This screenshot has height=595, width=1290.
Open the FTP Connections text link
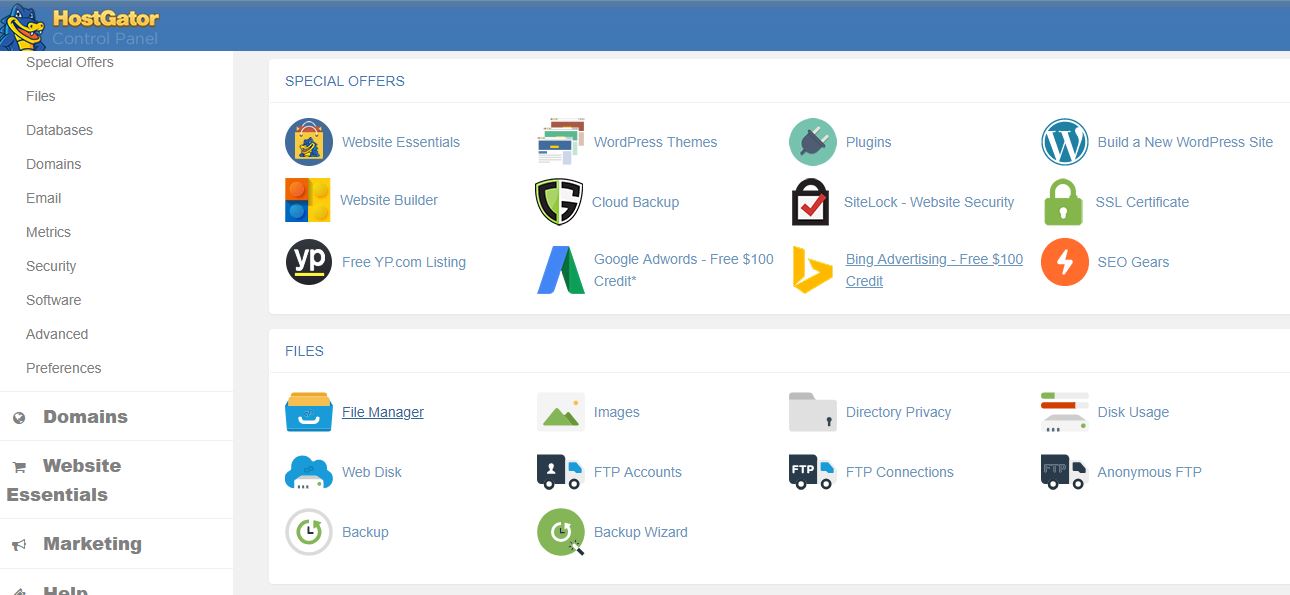point(900,472)
